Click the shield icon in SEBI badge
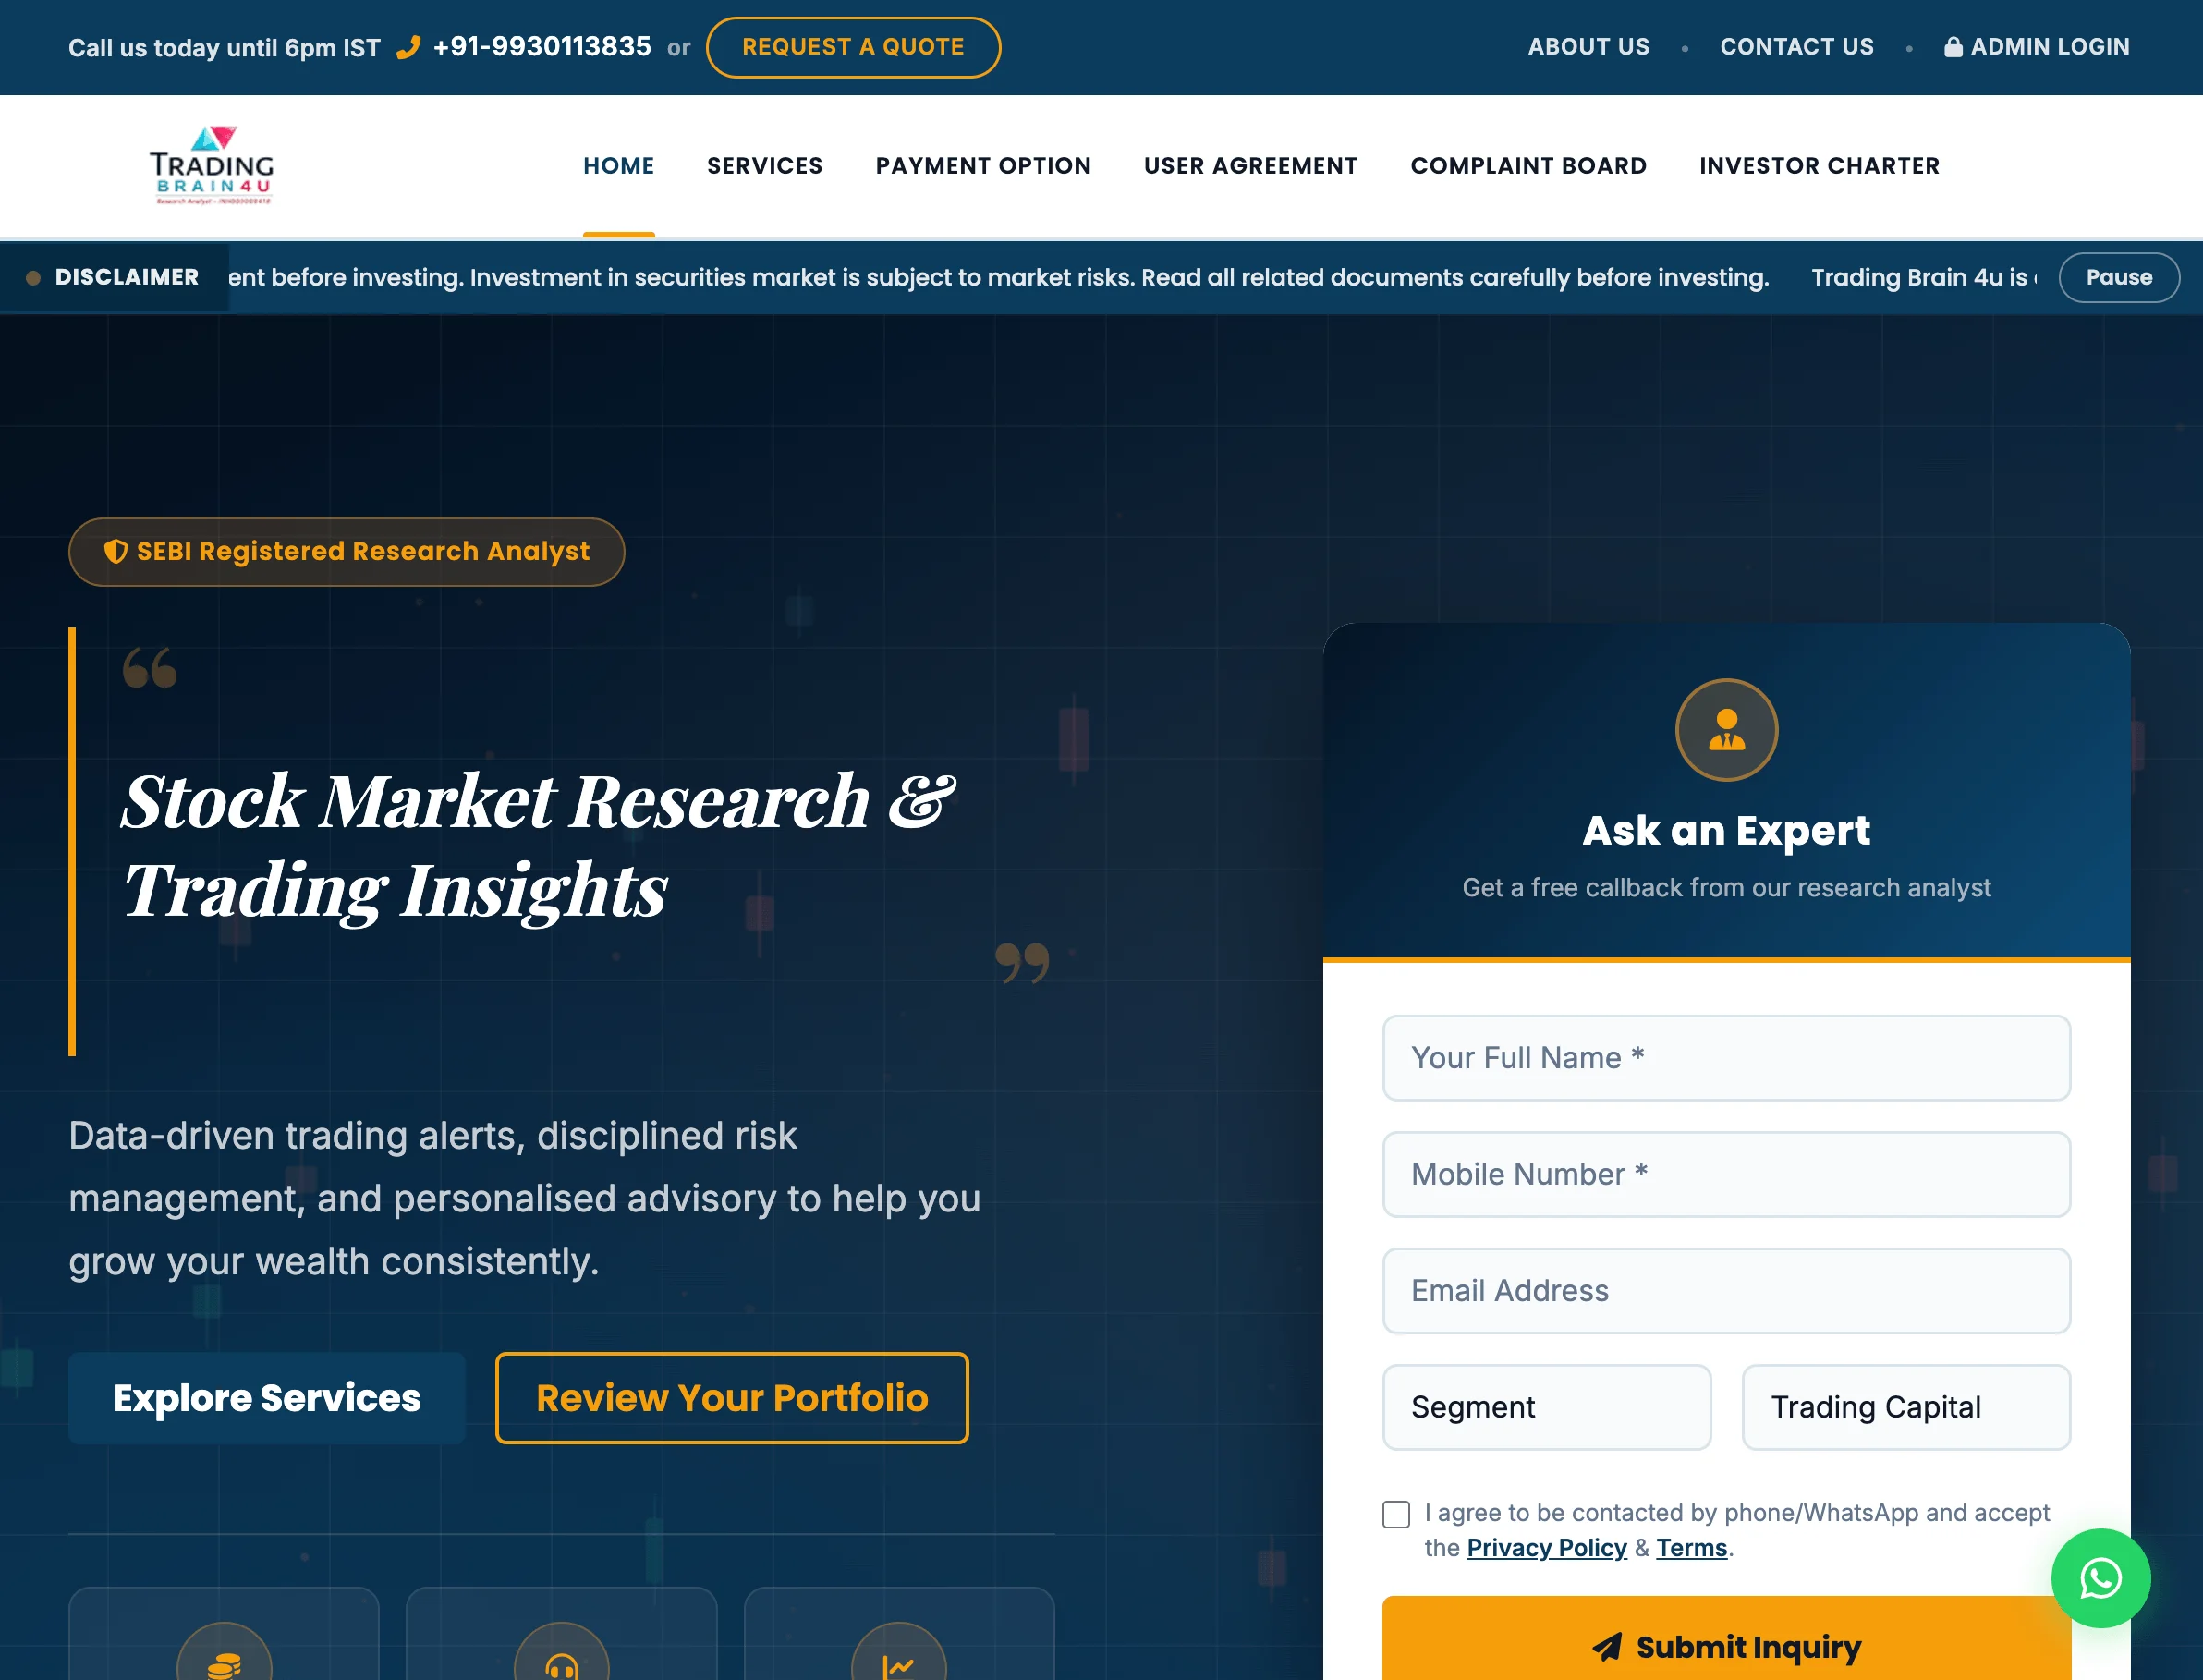 pos(116,551)
